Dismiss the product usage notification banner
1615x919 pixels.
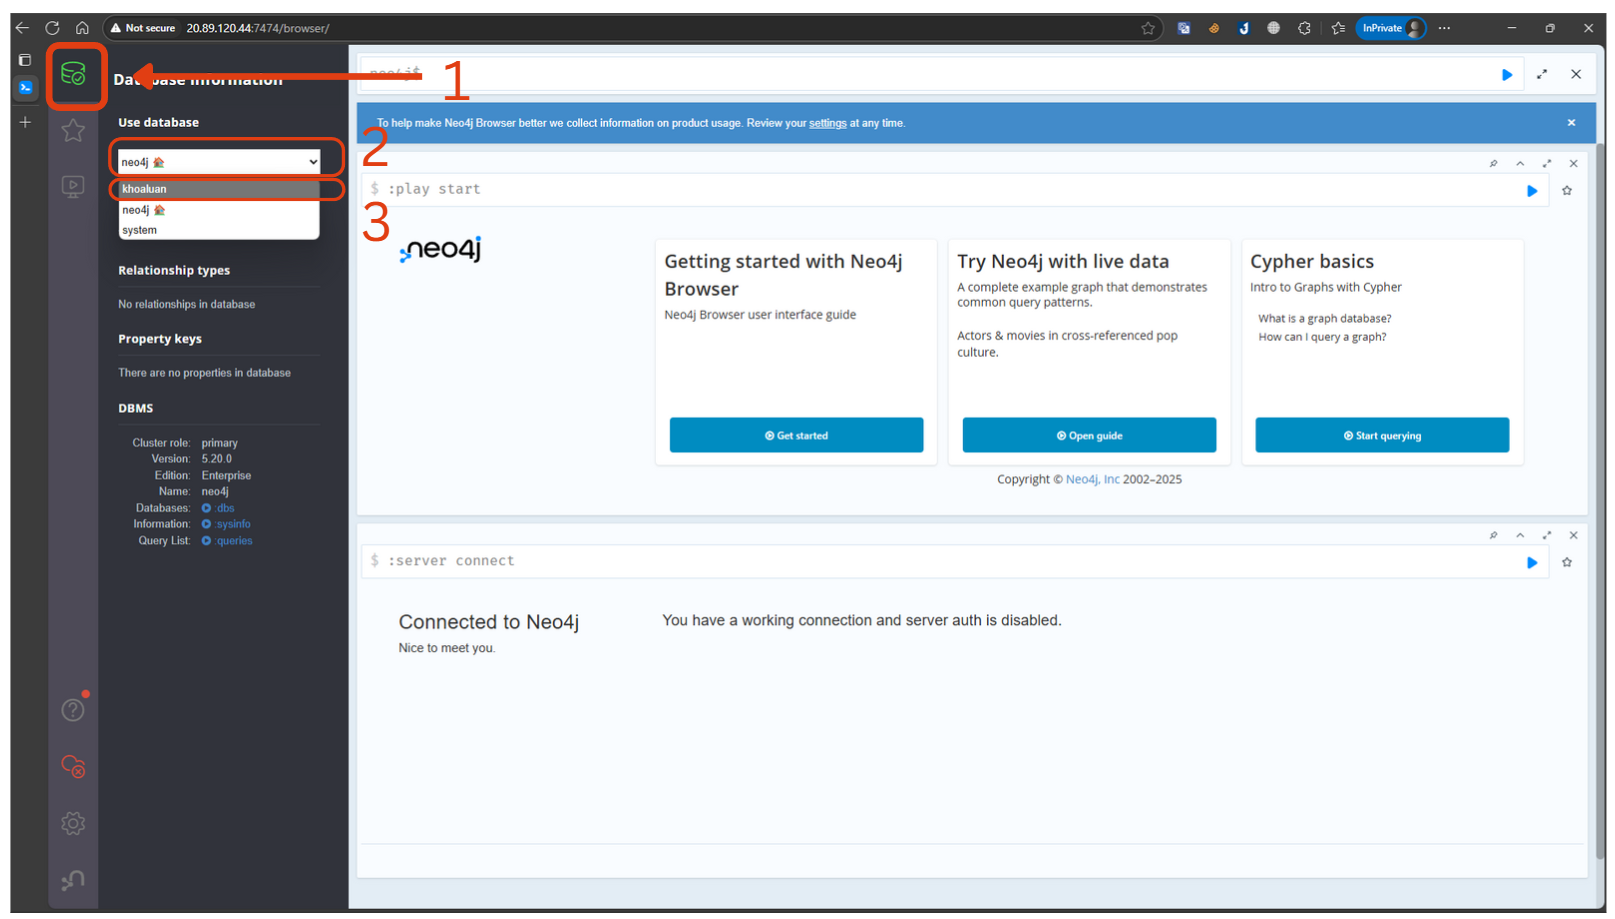click(x=1571, y=123)
